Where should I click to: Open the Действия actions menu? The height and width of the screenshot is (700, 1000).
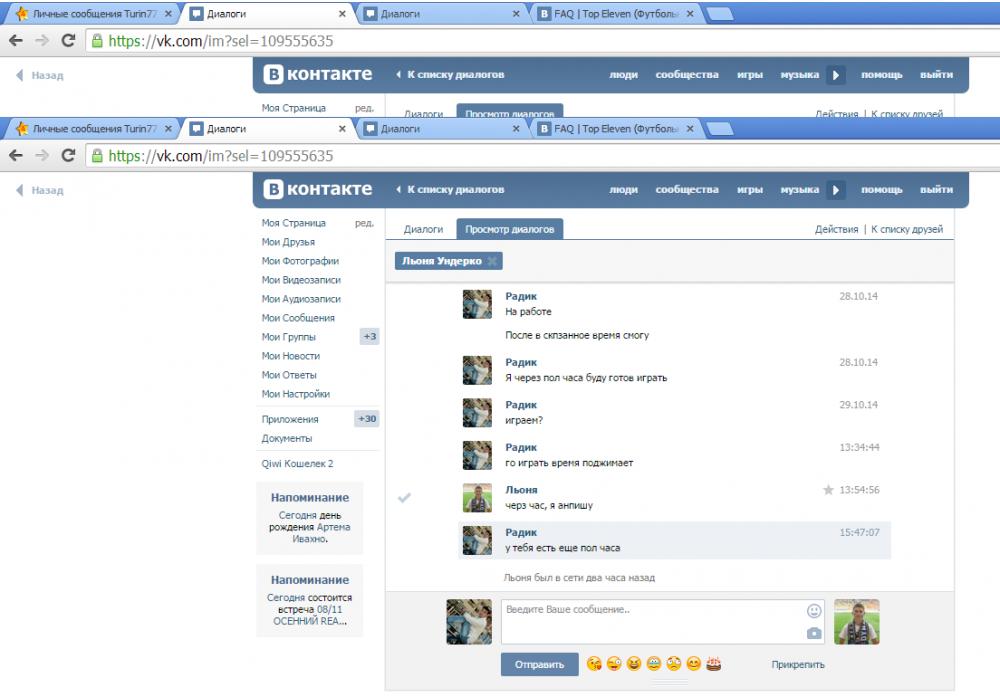(x=836, y=229)
